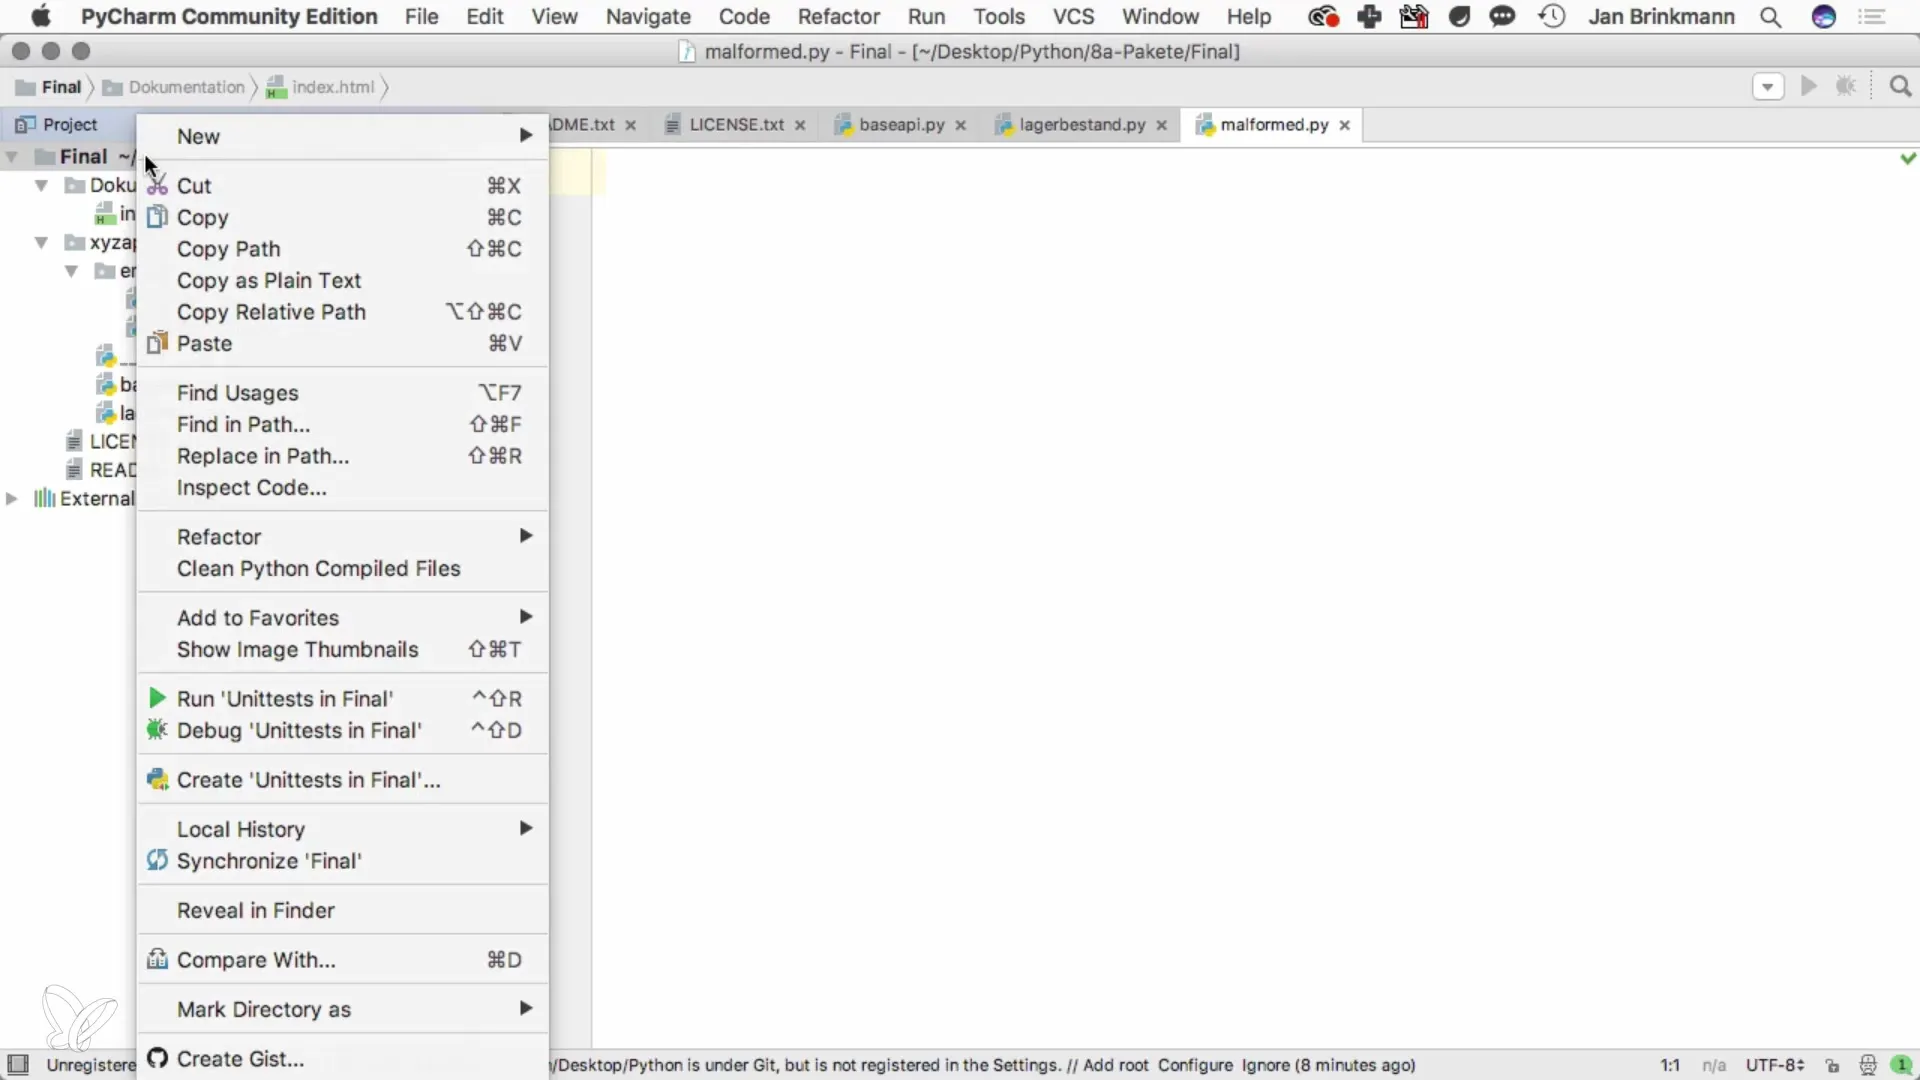Close the baseapi.py tab
The height and width of the screenshot is (1080, 1920).
click(961, 125)
